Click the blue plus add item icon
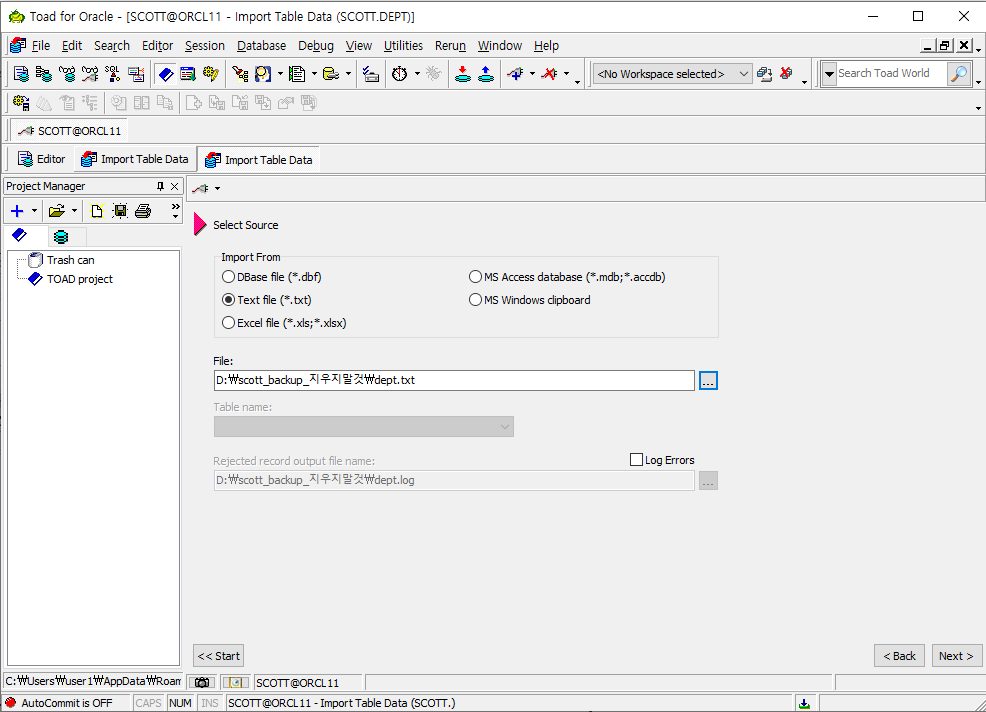The height and width of the screenshot is (712, 986). click(17, 211)
